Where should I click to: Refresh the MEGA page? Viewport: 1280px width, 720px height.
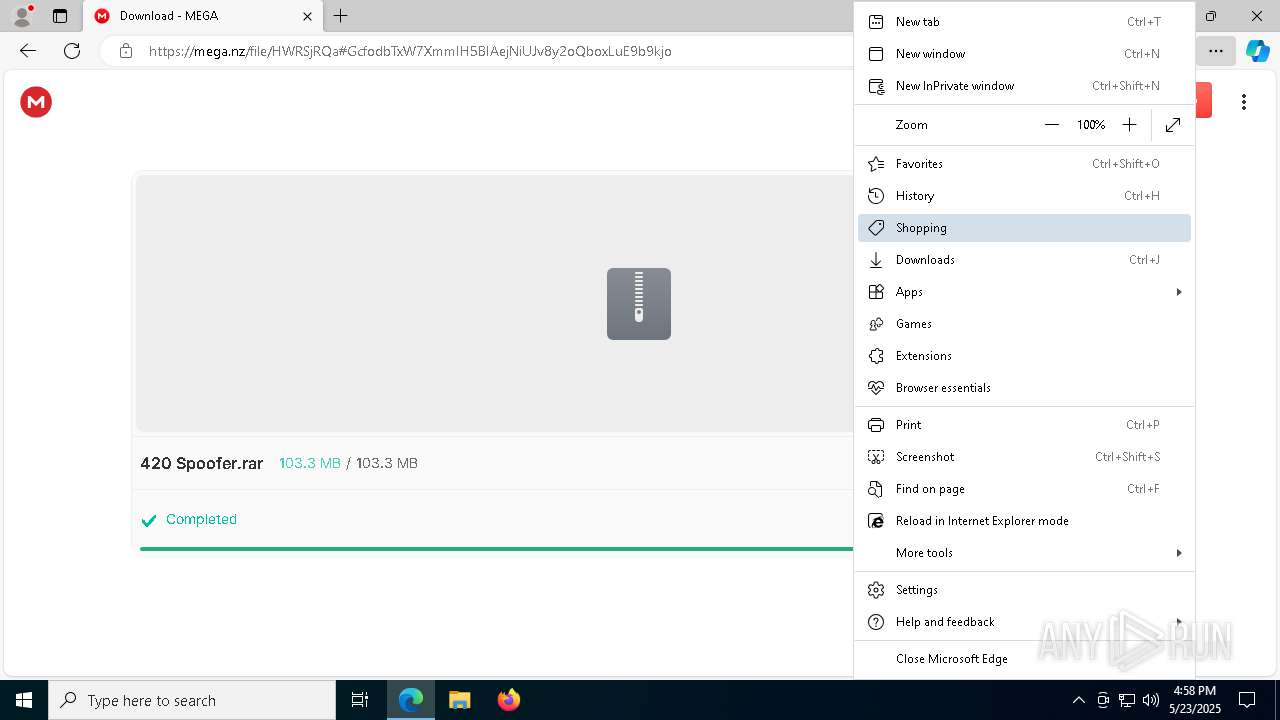point(72,51)
